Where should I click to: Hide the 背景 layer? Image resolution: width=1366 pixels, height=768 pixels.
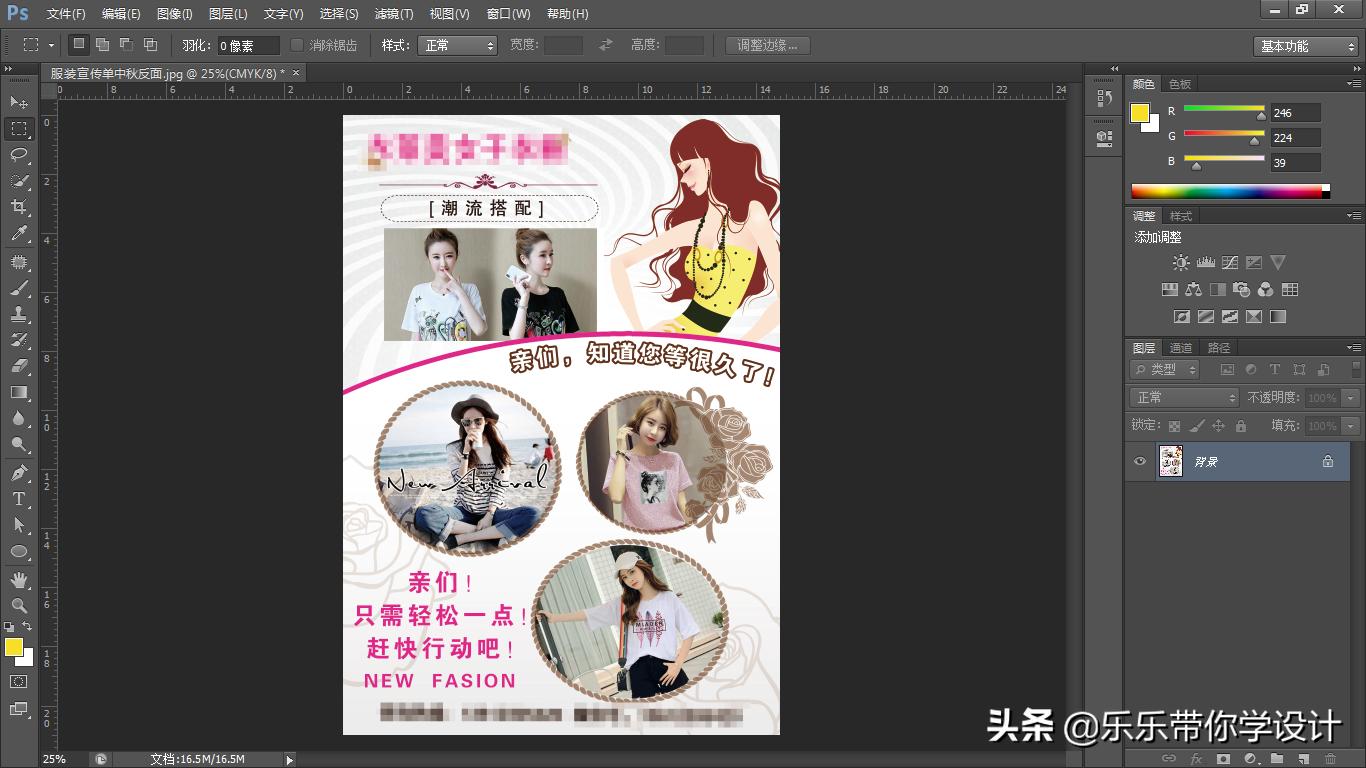coord(1139,461)
